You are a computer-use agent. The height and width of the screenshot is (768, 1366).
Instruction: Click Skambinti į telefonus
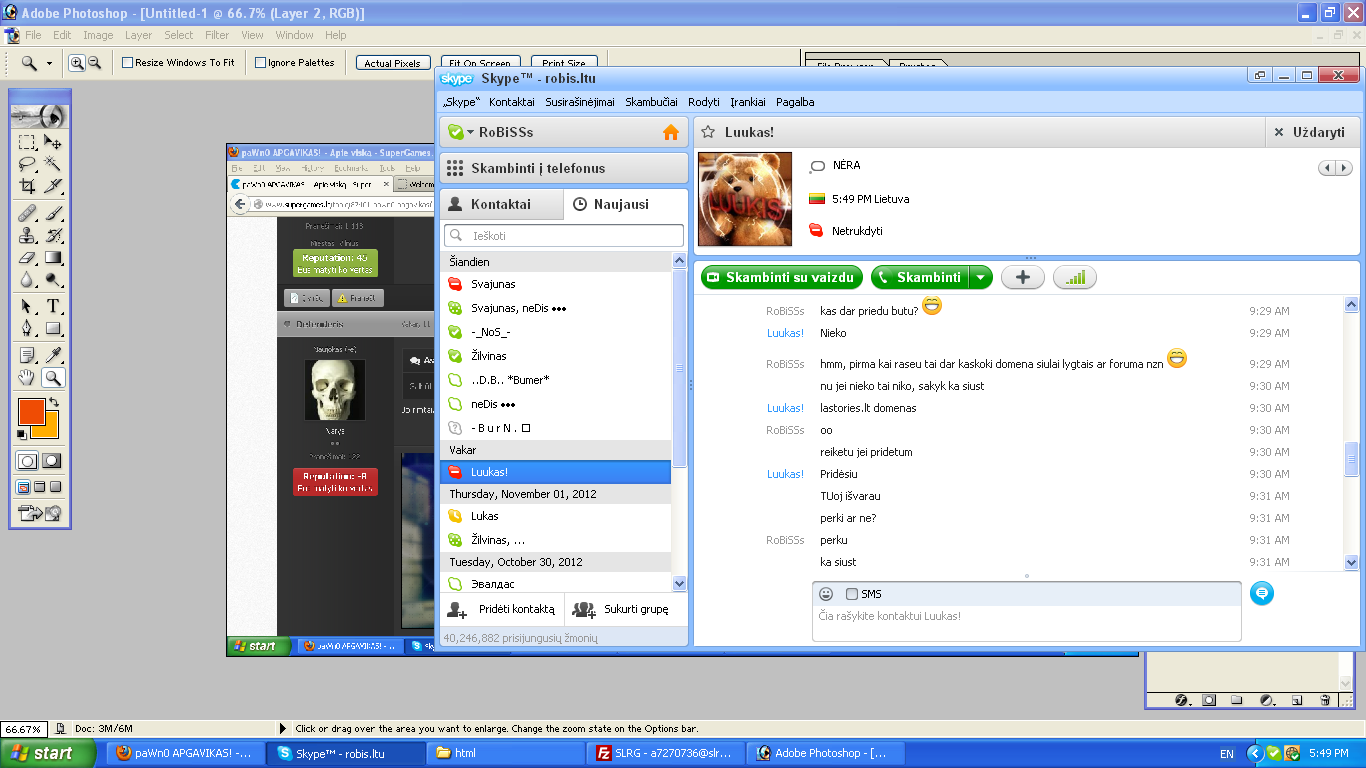[564, 168]
